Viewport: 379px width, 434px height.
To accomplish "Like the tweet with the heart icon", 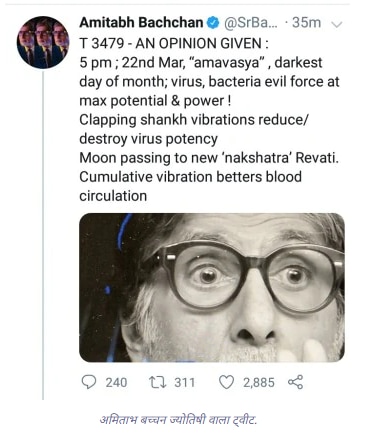I will [x=227, y=382].
